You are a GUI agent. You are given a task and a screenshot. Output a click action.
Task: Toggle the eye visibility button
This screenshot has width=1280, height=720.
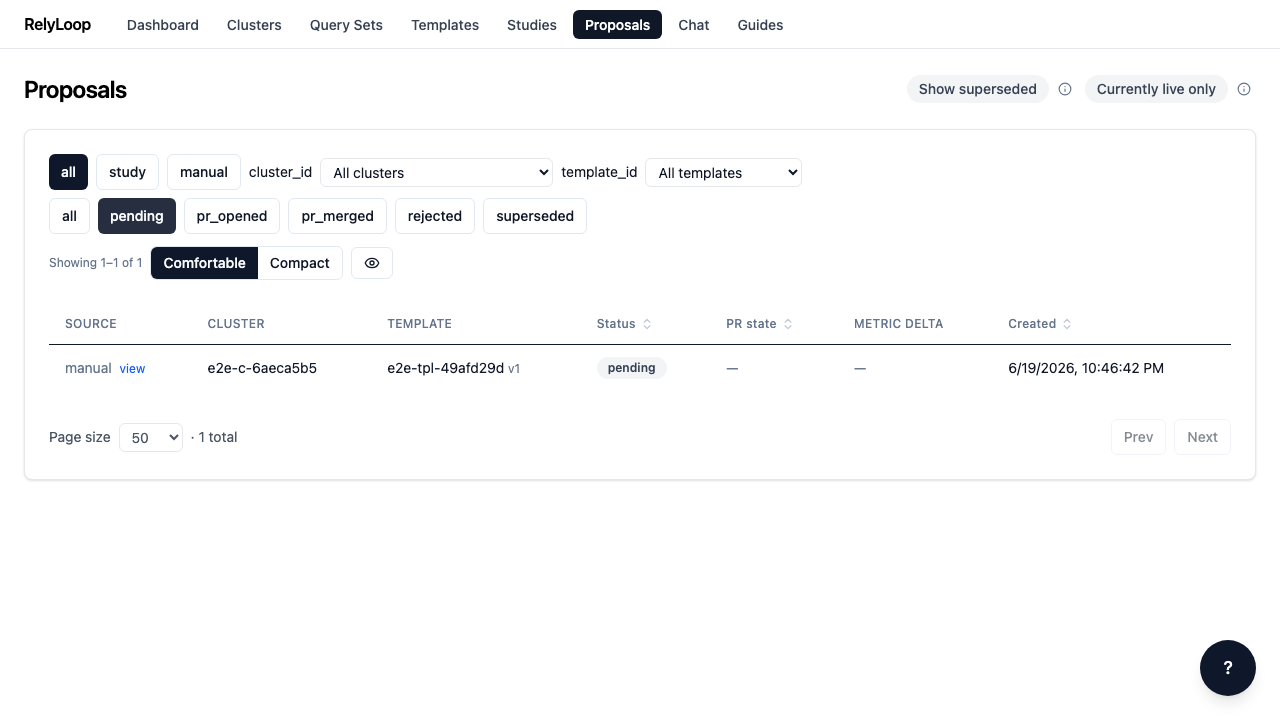[x=372, y=263]
